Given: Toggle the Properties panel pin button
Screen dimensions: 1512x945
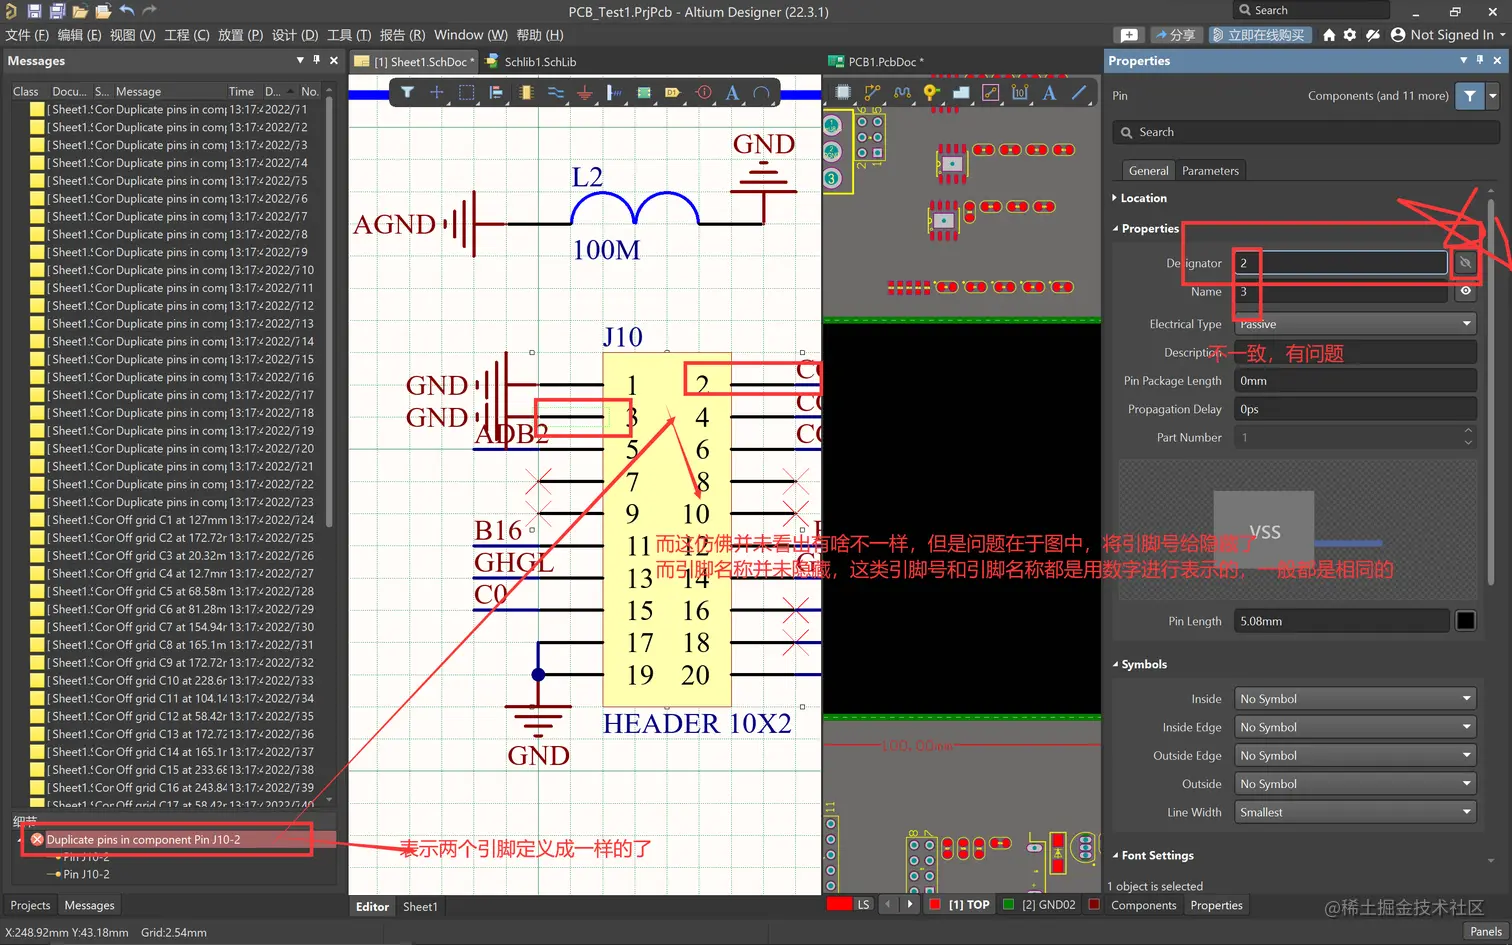Looking at the screenshot, I should [1480, 61].
